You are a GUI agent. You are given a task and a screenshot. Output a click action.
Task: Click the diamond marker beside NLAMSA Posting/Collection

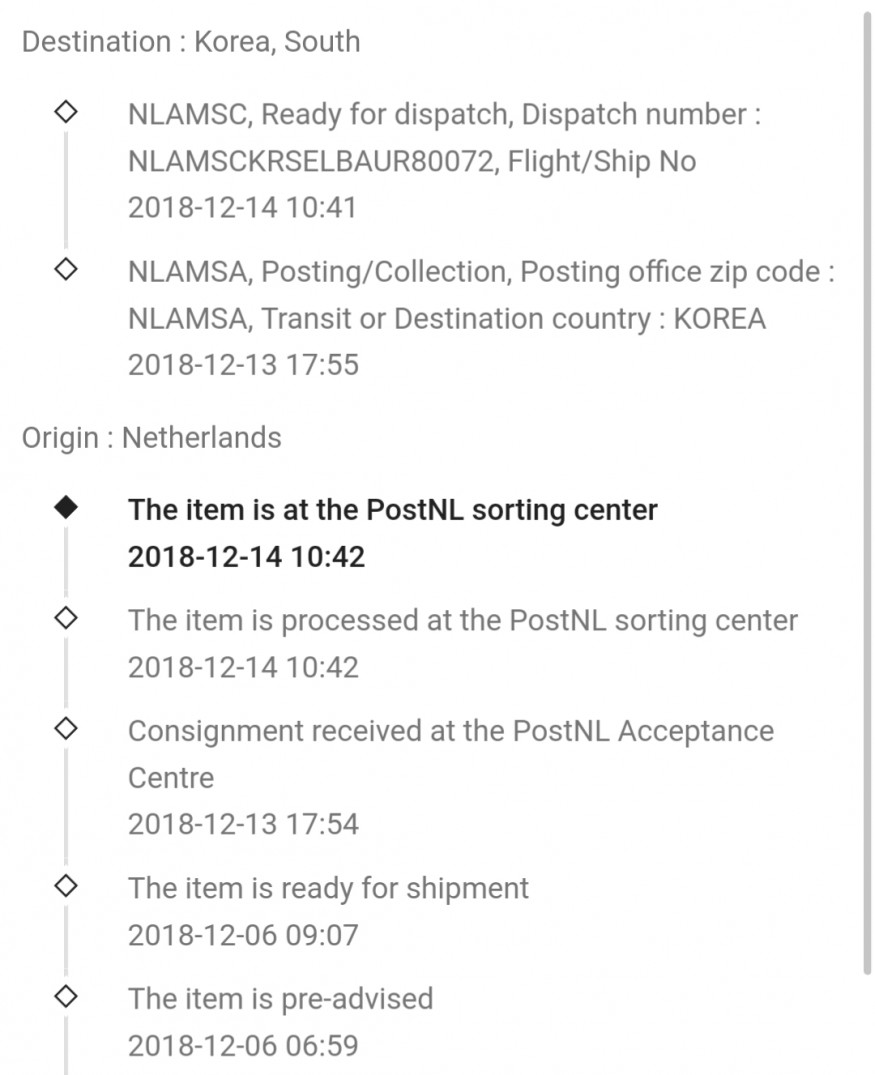pos(66,270)
